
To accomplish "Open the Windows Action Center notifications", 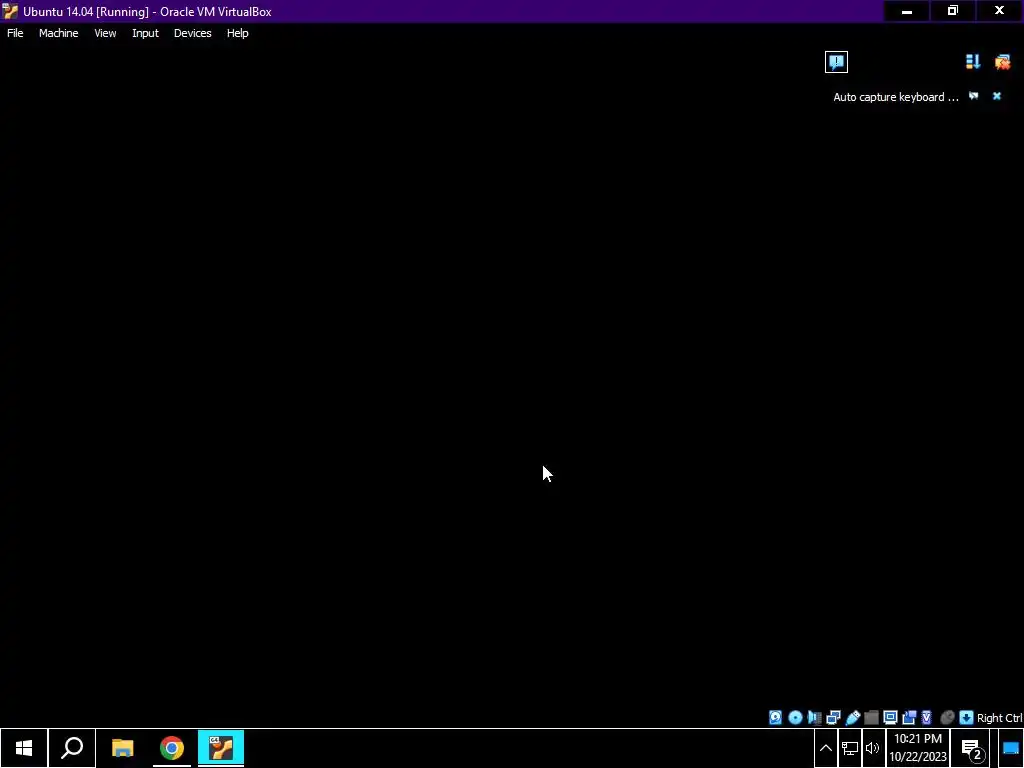I will [x=972, y=749].
